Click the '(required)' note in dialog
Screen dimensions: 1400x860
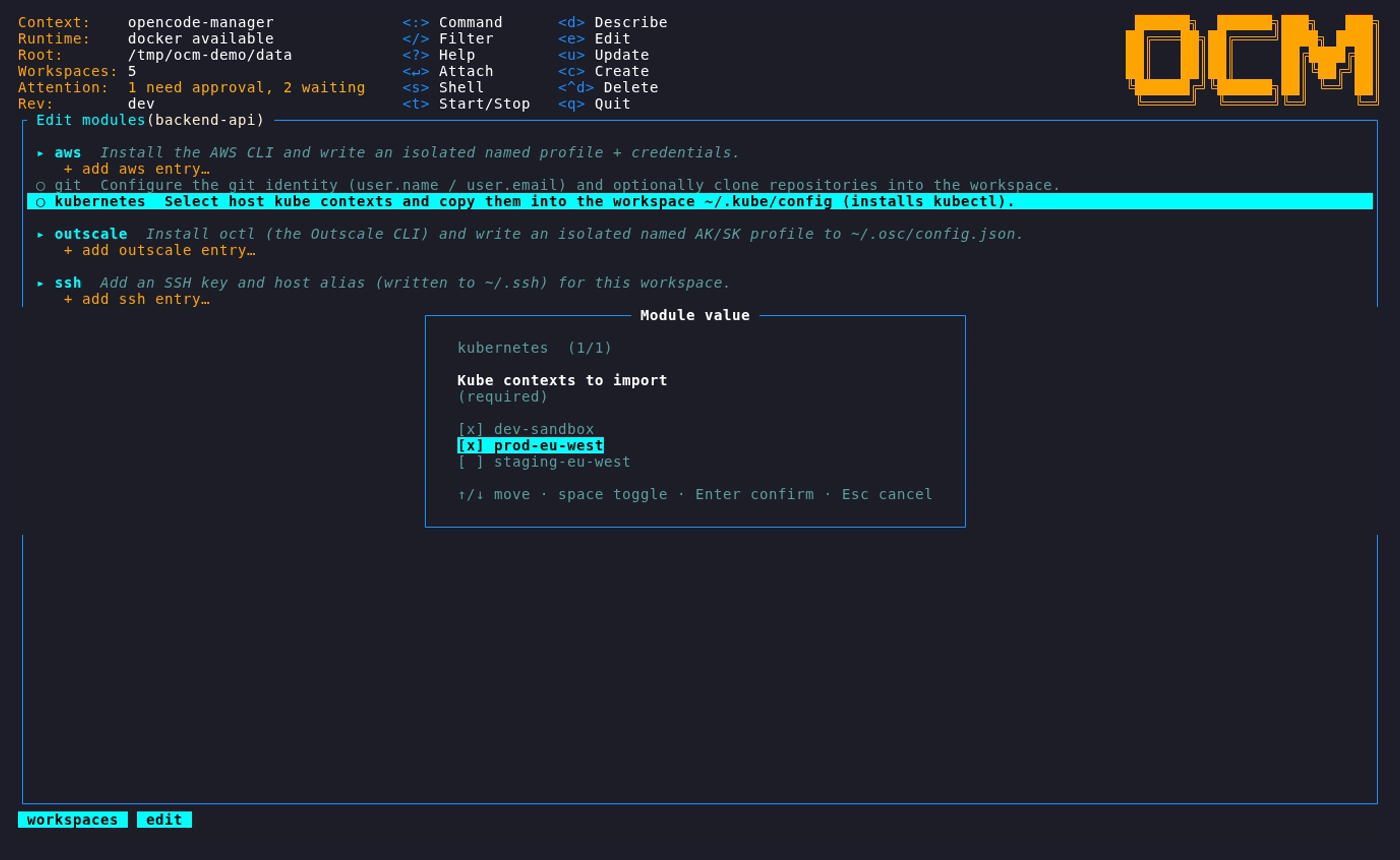[x=503, y=396]
